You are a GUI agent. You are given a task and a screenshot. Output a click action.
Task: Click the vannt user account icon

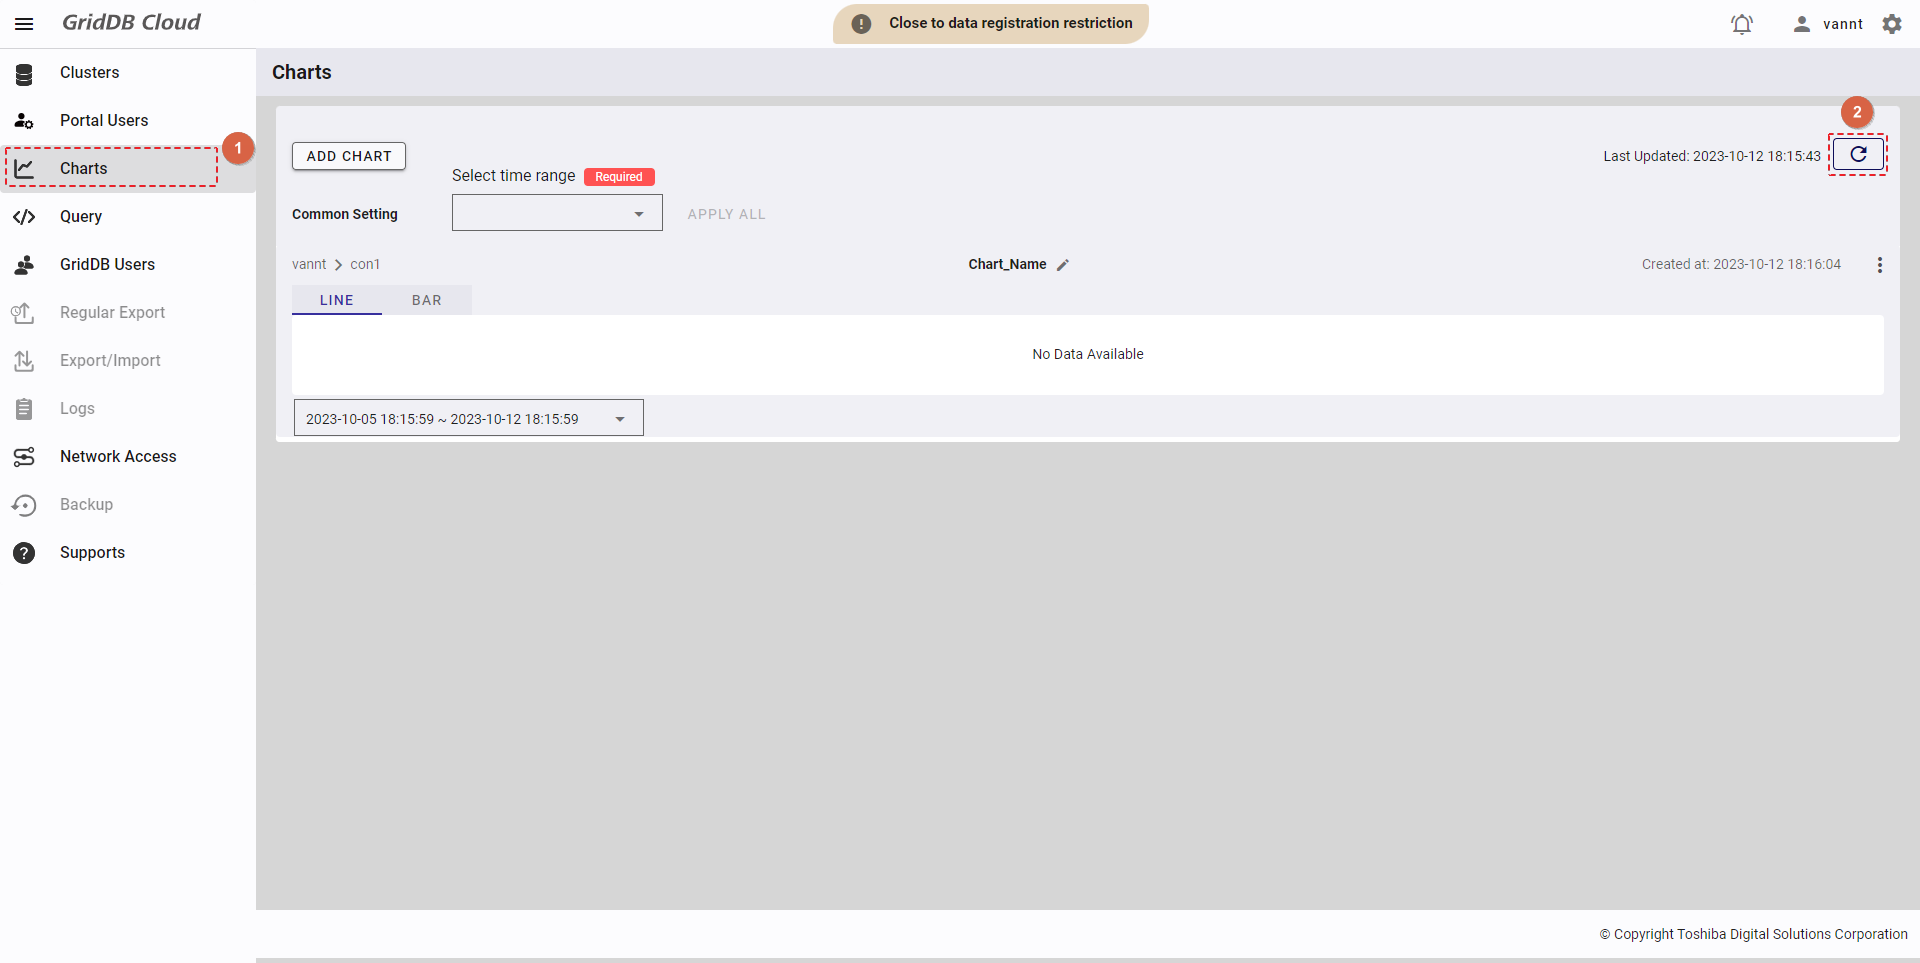point(1801,24)
